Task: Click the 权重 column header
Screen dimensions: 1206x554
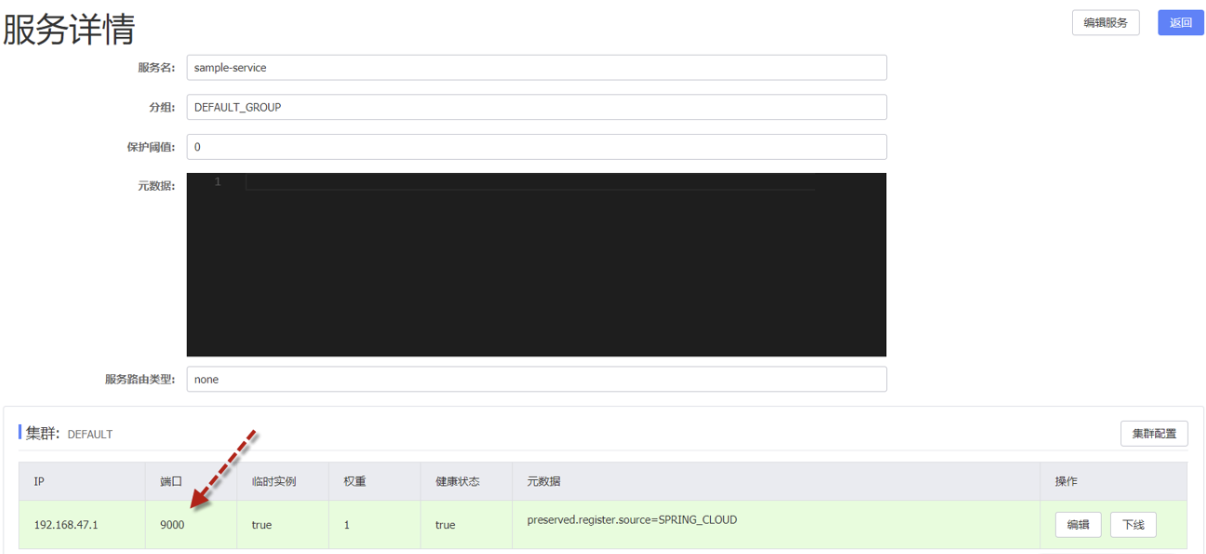Action: (x=354, y=482)
